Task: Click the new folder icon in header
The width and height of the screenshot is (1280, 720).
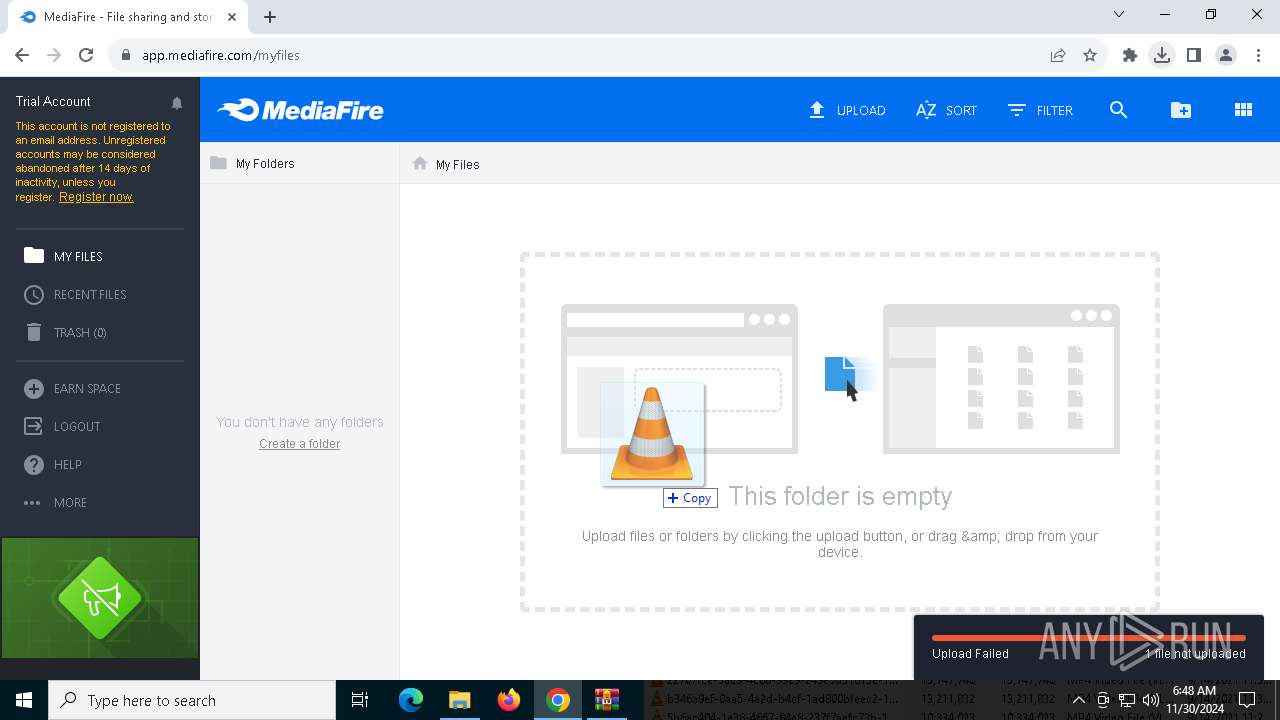Action: coord(1181,110)
